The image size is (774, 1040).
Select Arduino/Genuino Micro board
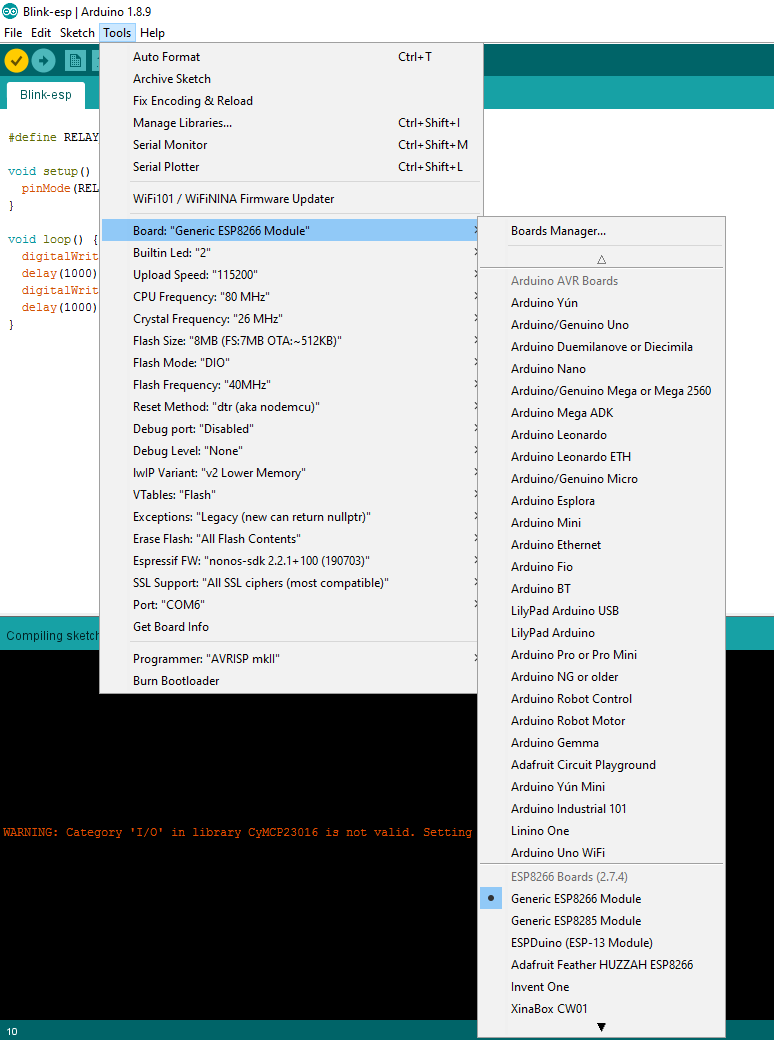(x=602, y=479)
